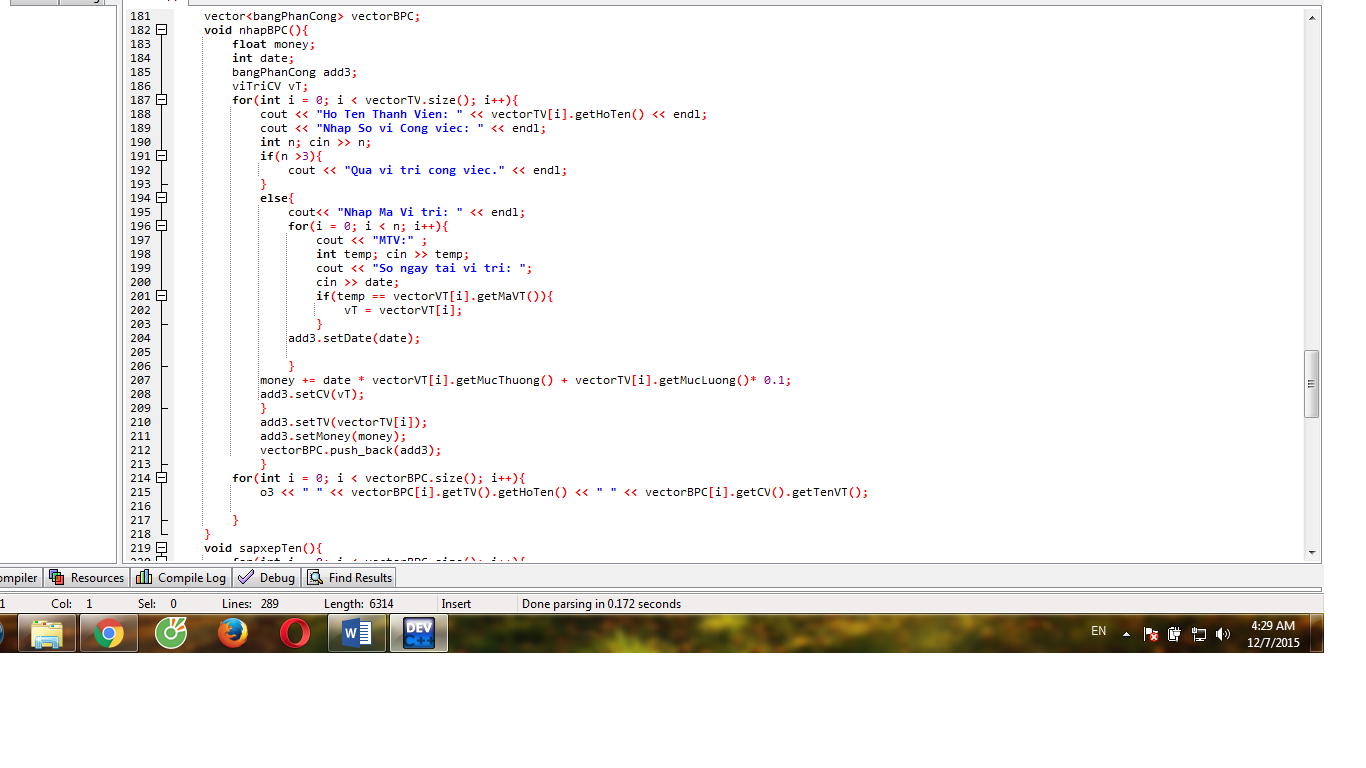Collapse the nhapBPC function at line 182
This screenshot has width=1366, height=768.
click(x=161, y=30)
